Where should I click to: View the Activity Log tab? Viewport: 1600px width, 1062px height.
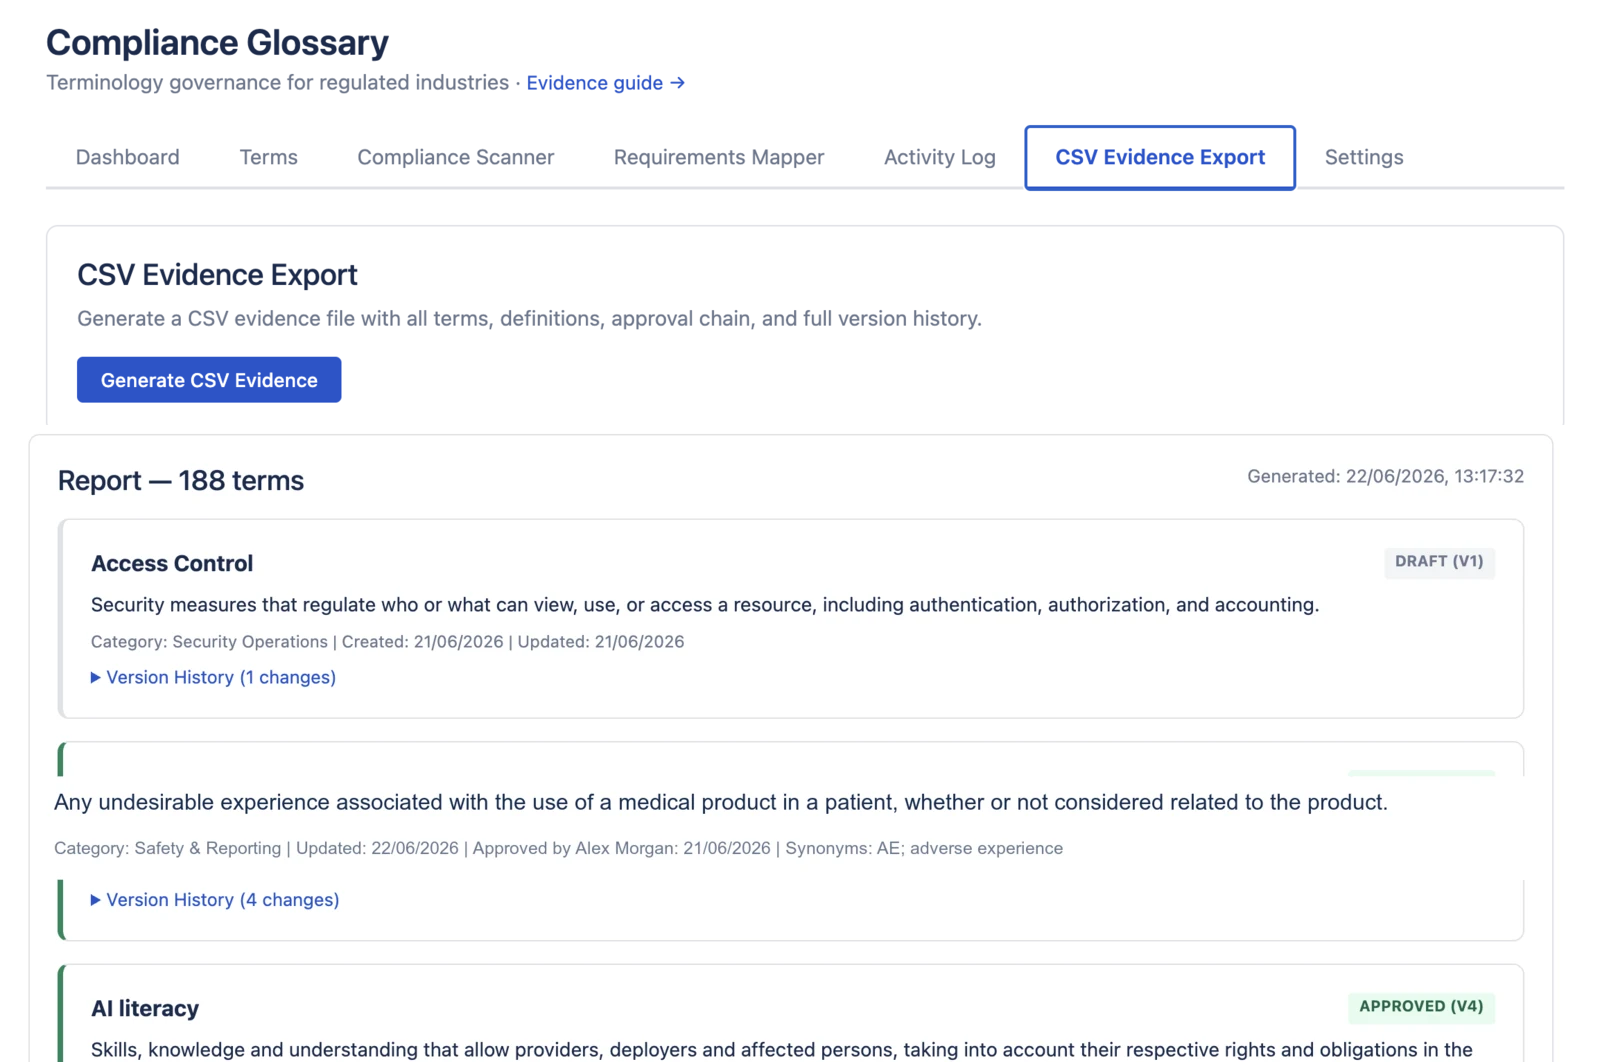[x=939, y=157]
